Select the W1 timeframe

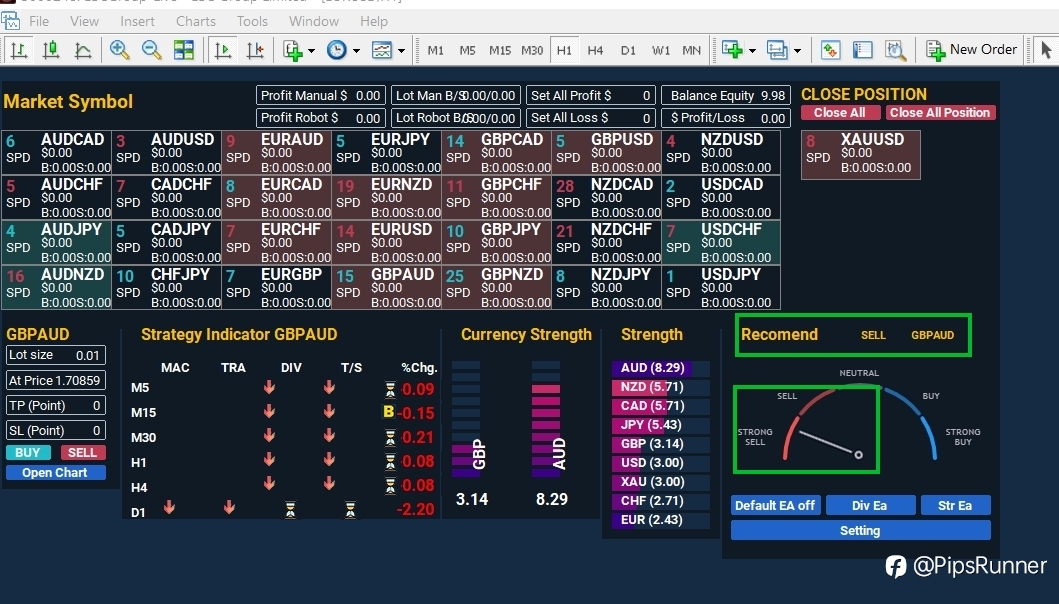[661, 51]
